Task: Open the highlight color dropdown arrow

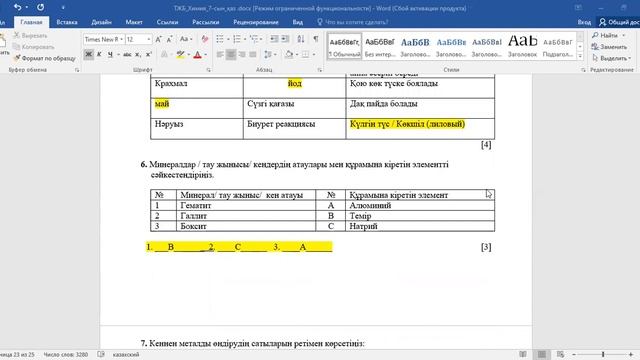Action: pyautogui.click(x=189, y=54)
